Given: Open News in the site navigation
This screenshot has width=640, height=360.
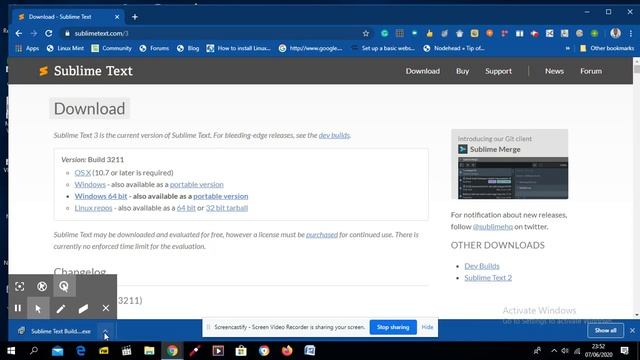Looking at the screenshot, I should 554,71.
